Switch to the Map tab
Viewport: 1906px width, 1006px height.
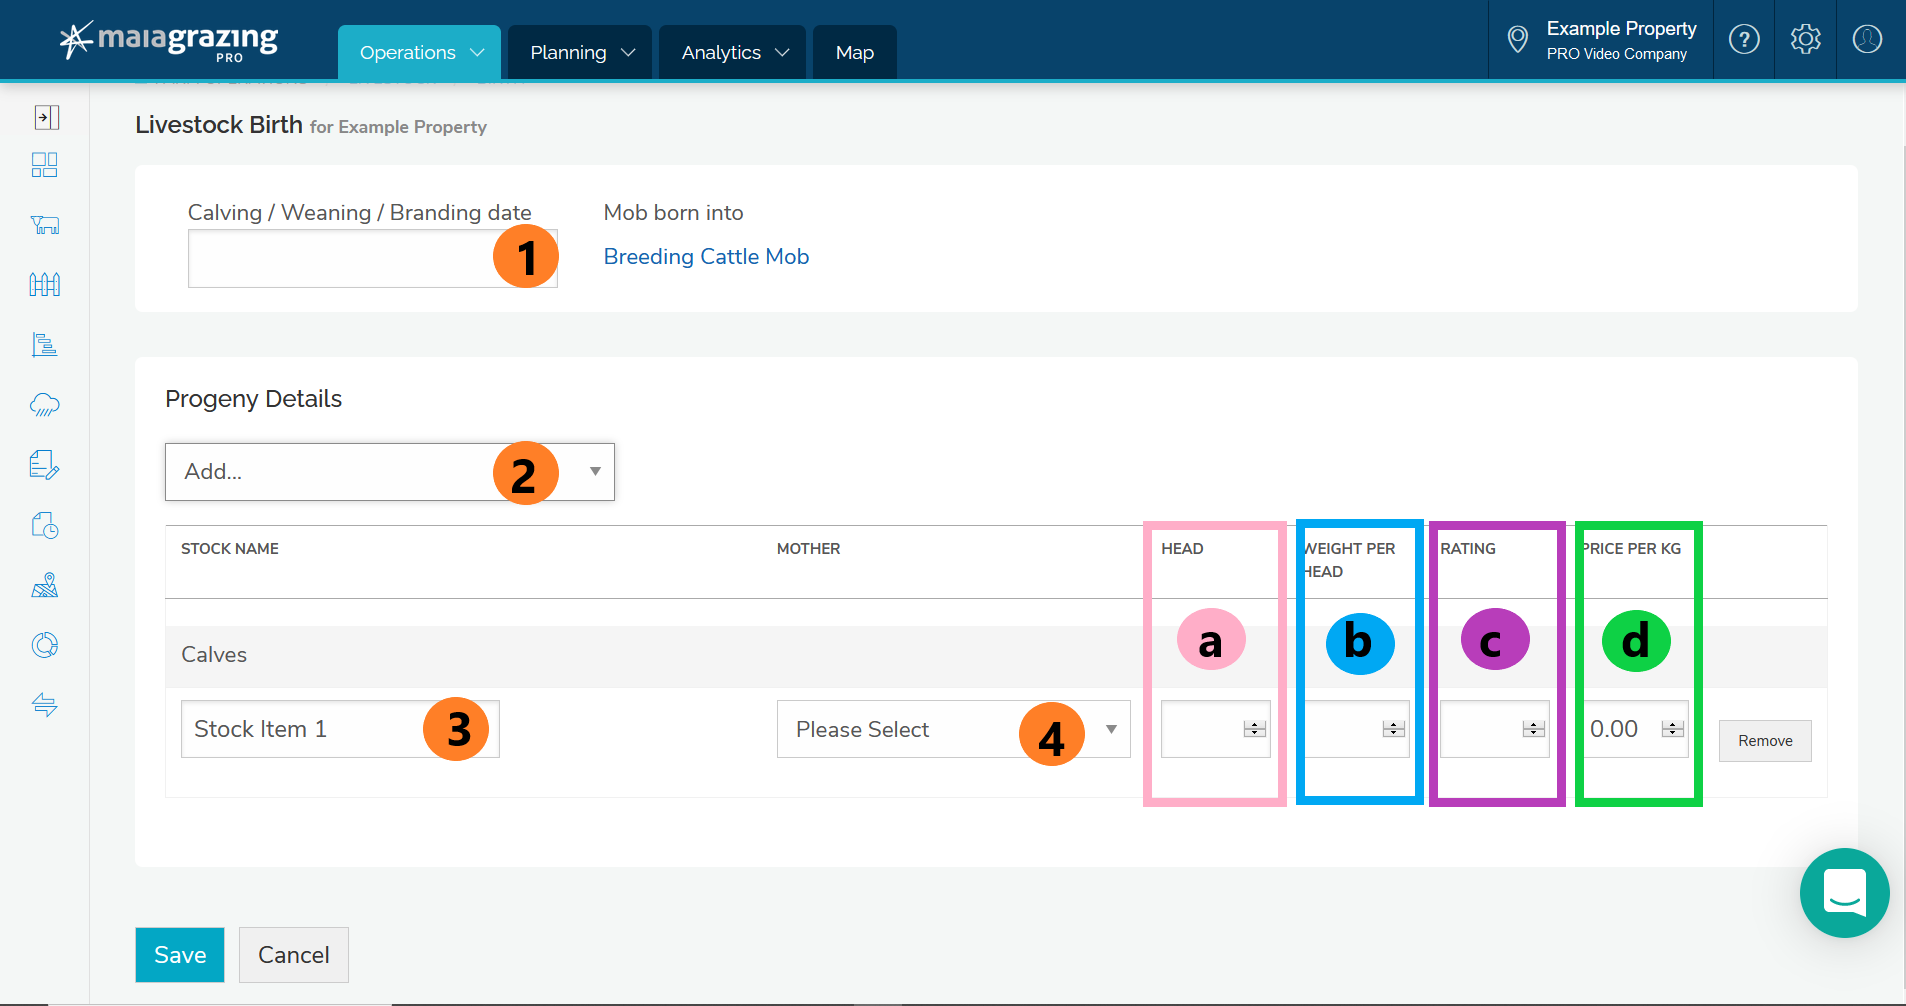click(854, 52)
